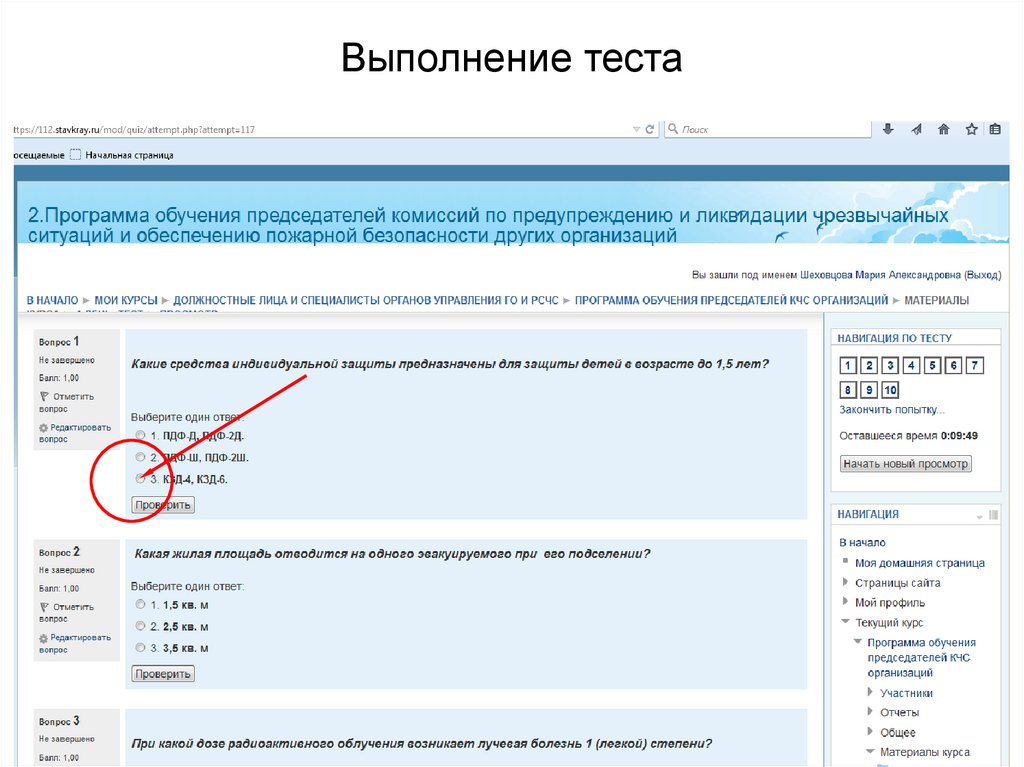The width and height of the screenshot is (1024, 767).
Task: Click the downloads arrow icon
Action: click(886, 128)
